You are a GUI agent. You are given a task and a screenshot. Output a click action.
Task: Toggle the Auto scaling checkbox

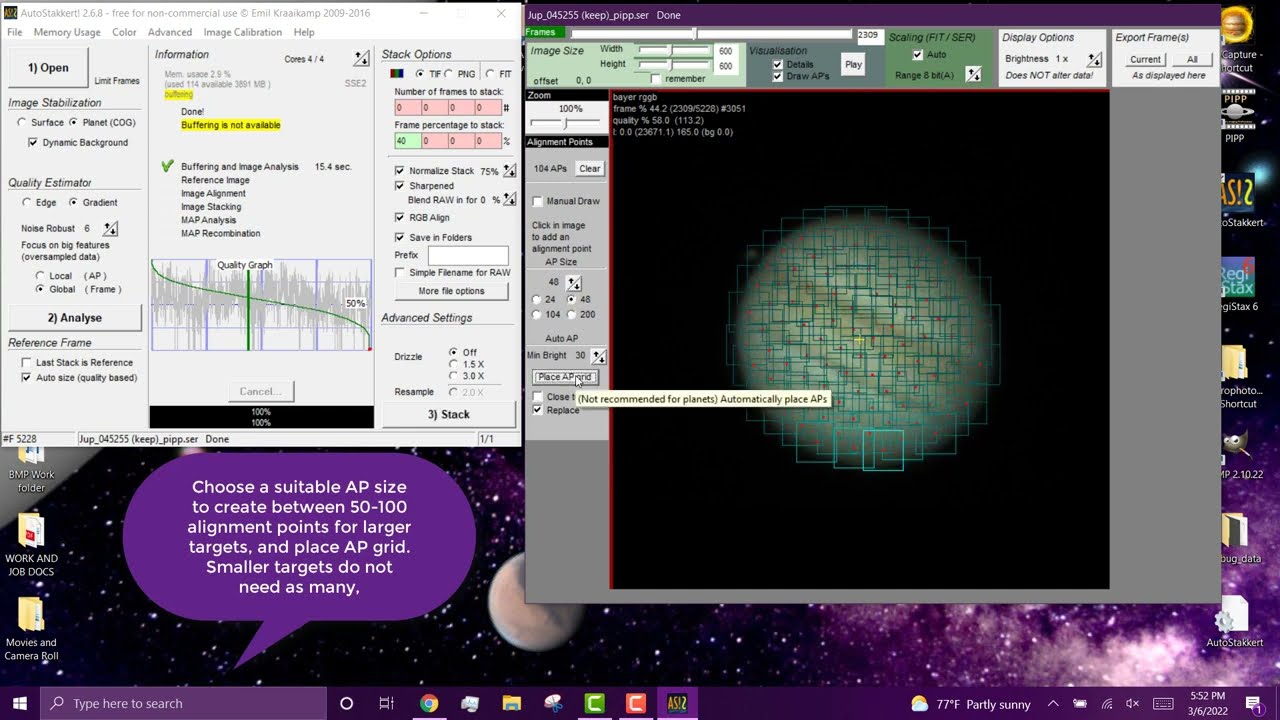918,55
